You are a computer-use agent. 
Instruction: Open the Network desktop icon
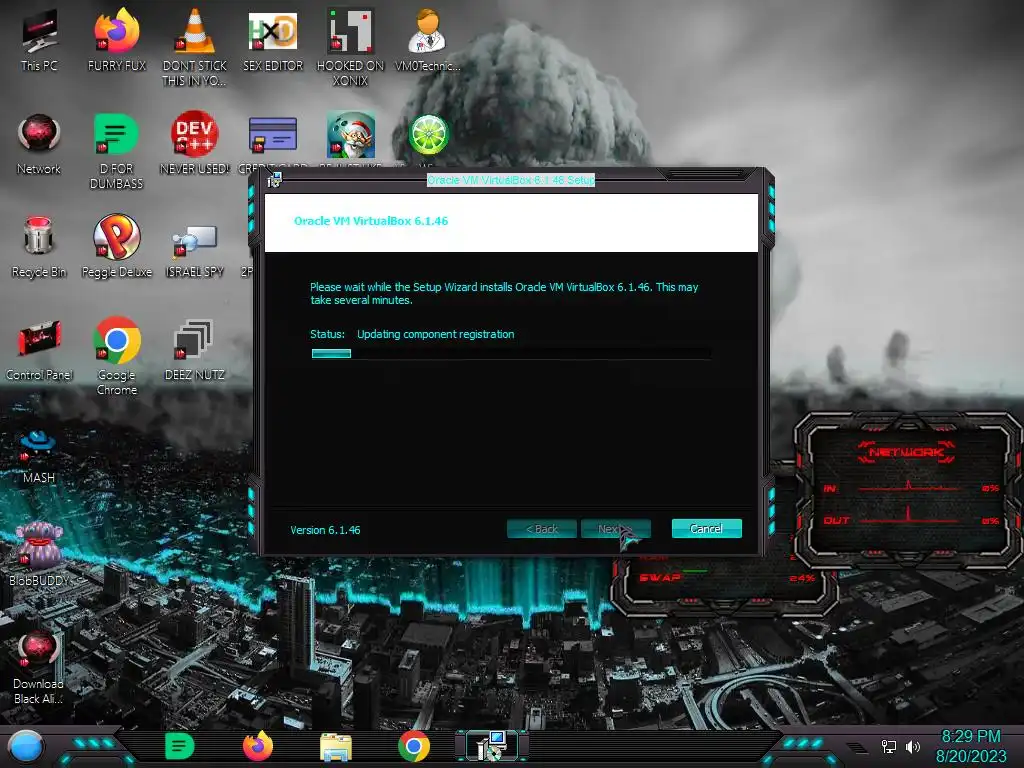coord(39,144)
